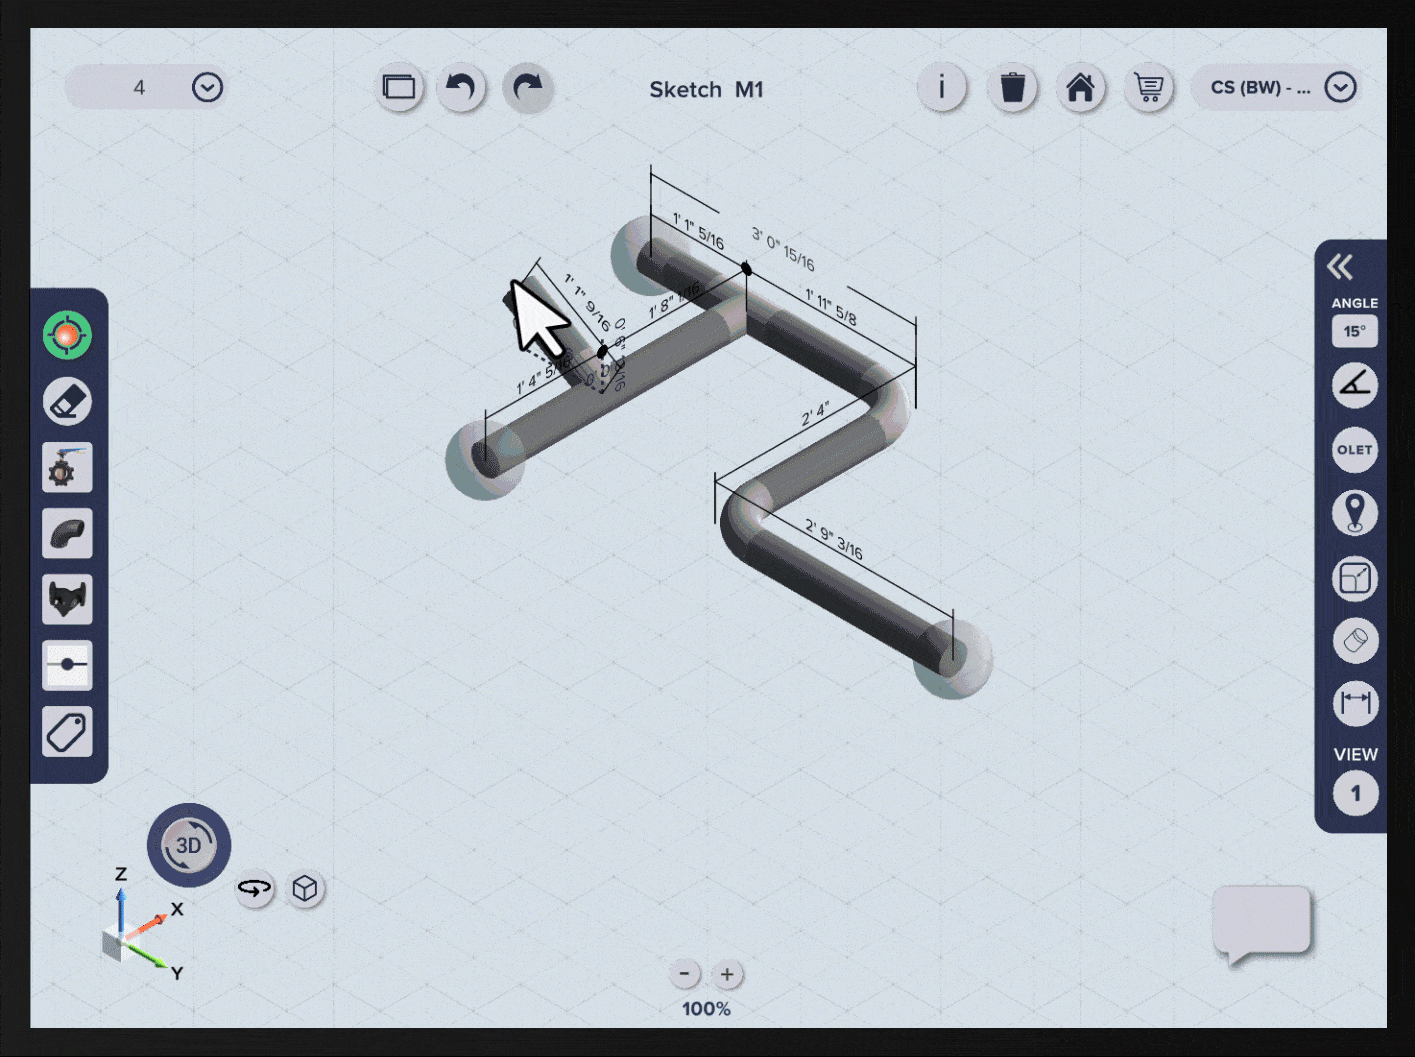1415x1057 pixels.
Task: Open the CS (BW) material dropdown
Action: click(1340, 88)
